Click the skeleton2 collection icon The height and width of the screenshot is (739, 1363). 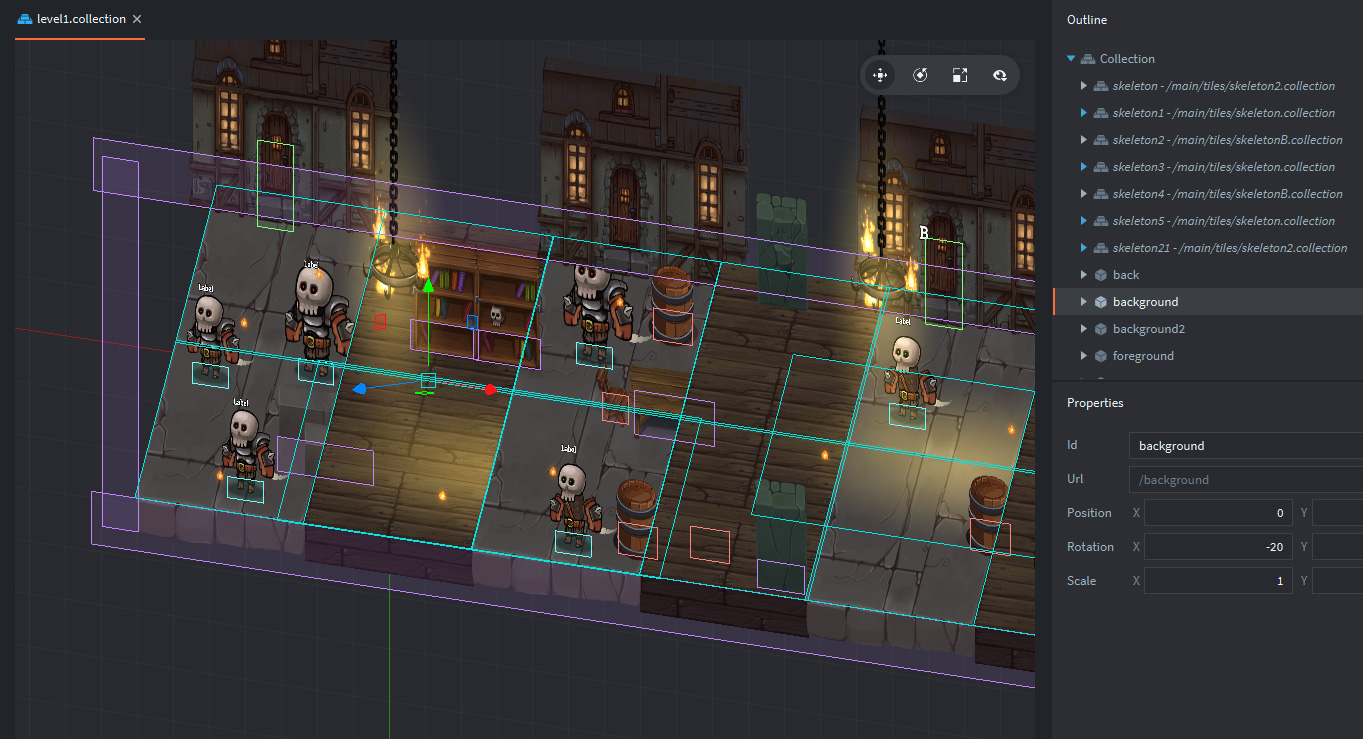coord(1101,140)
